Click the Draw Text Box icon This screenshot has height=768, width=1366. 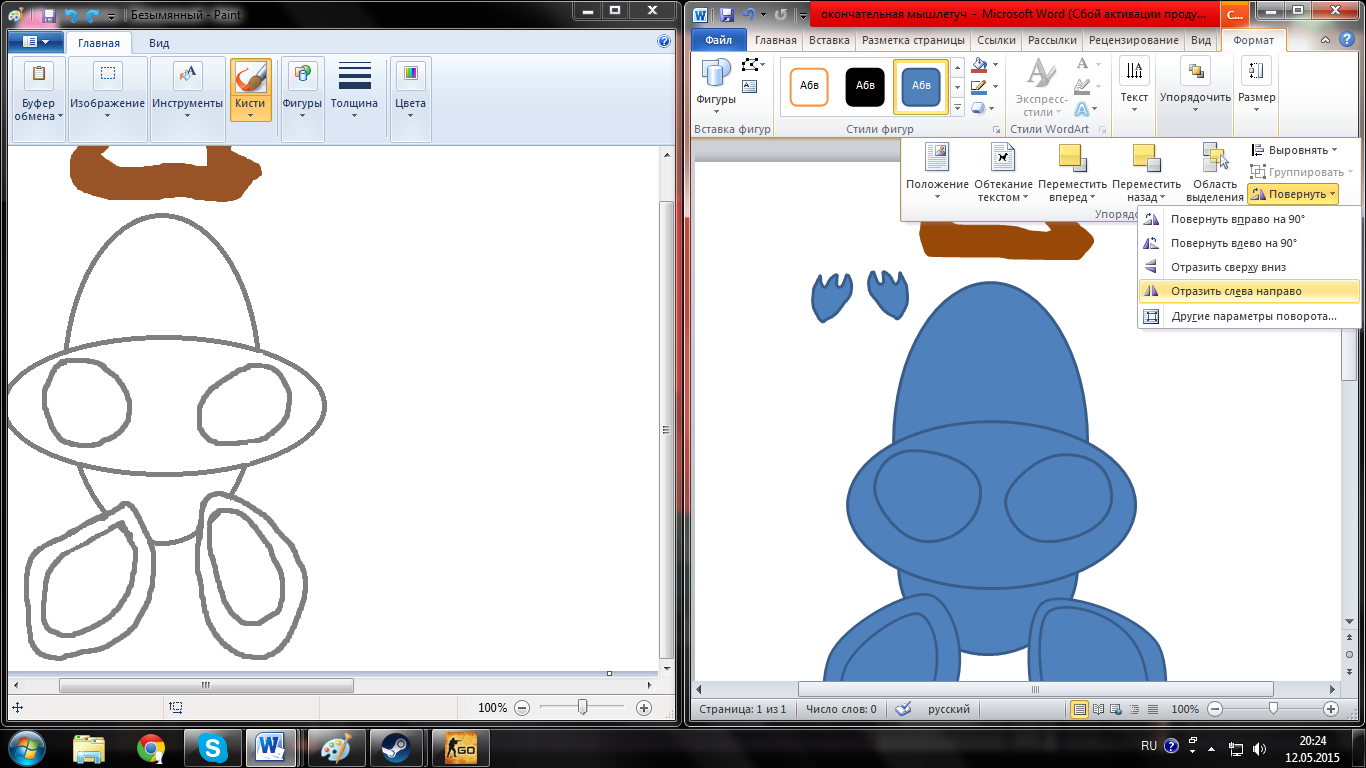[750, 87]
